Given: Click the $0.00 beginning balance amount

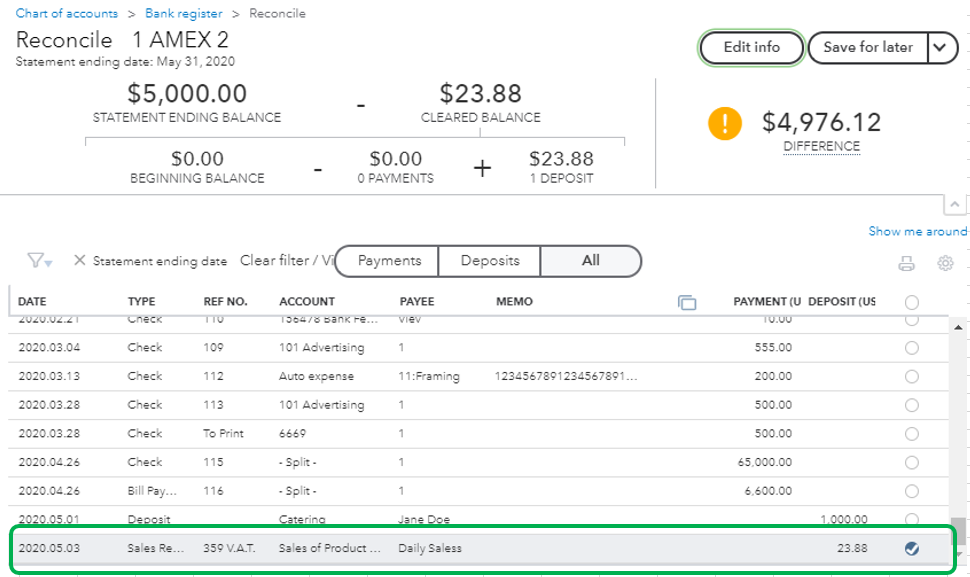Looking at the screenshot, I should [x=197, y=159].
